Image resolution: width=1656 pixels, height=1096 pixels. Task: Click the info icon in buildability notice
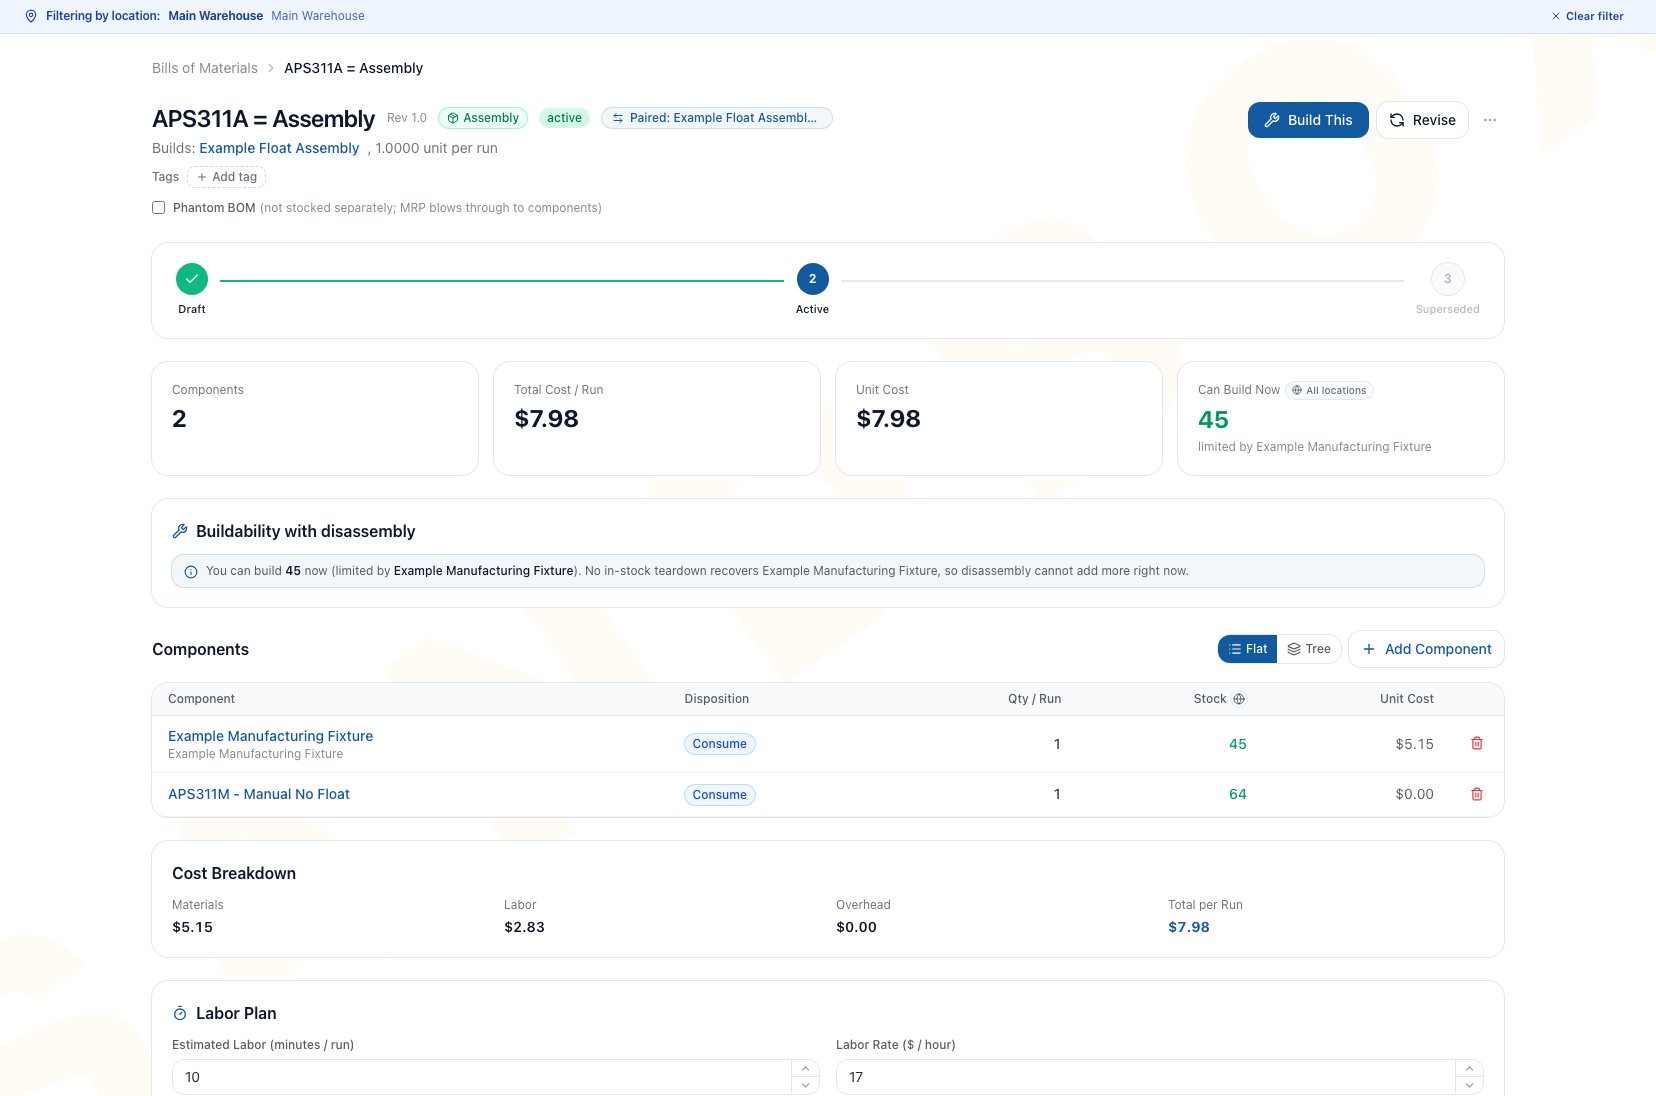click(191, 572)
